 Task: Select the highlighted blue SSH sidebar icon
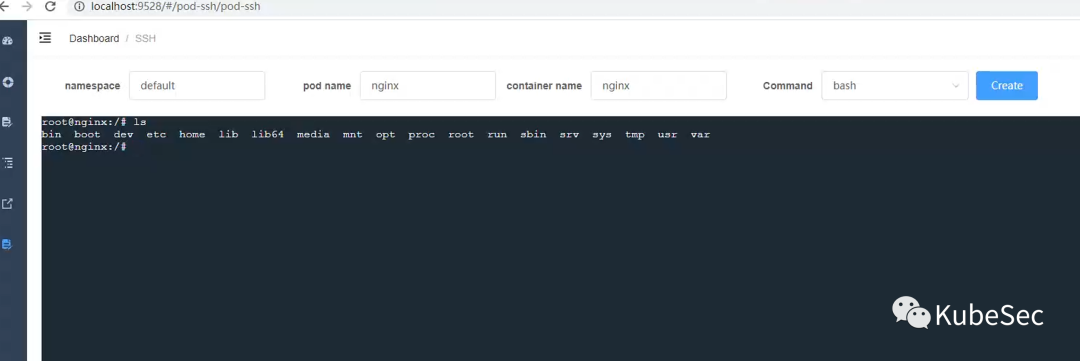pos(7,244)
